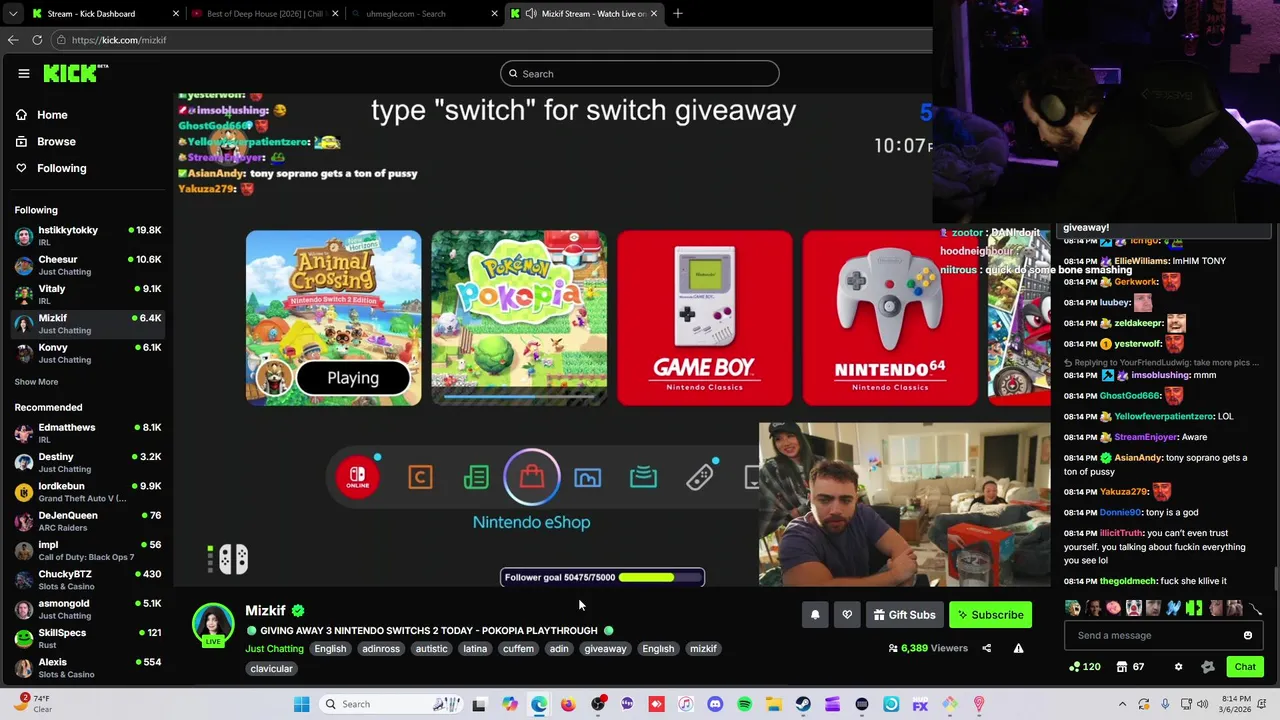Share the stream via share icon
This screenshot has width=1280, height=720.
[986, 648]
